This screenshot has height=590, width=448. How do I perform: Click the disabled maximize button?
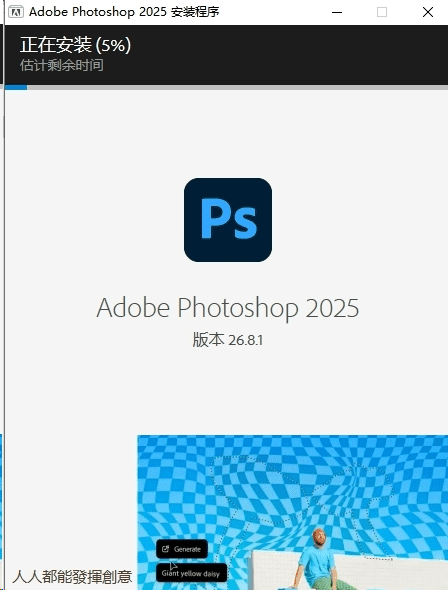[382, 12]
